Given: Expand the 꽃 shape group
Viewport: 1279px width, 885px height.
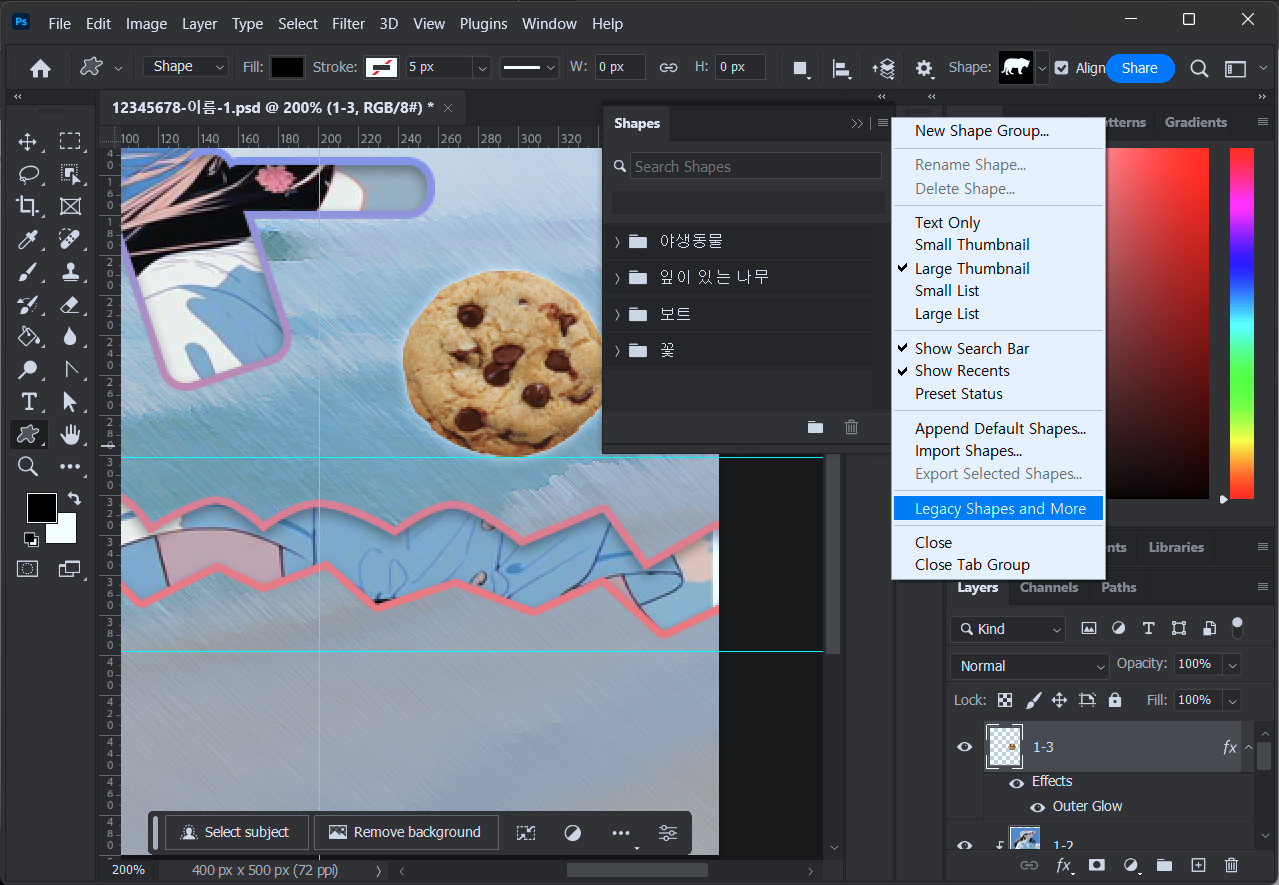Looking at the screenshot, I should point(617,350).
